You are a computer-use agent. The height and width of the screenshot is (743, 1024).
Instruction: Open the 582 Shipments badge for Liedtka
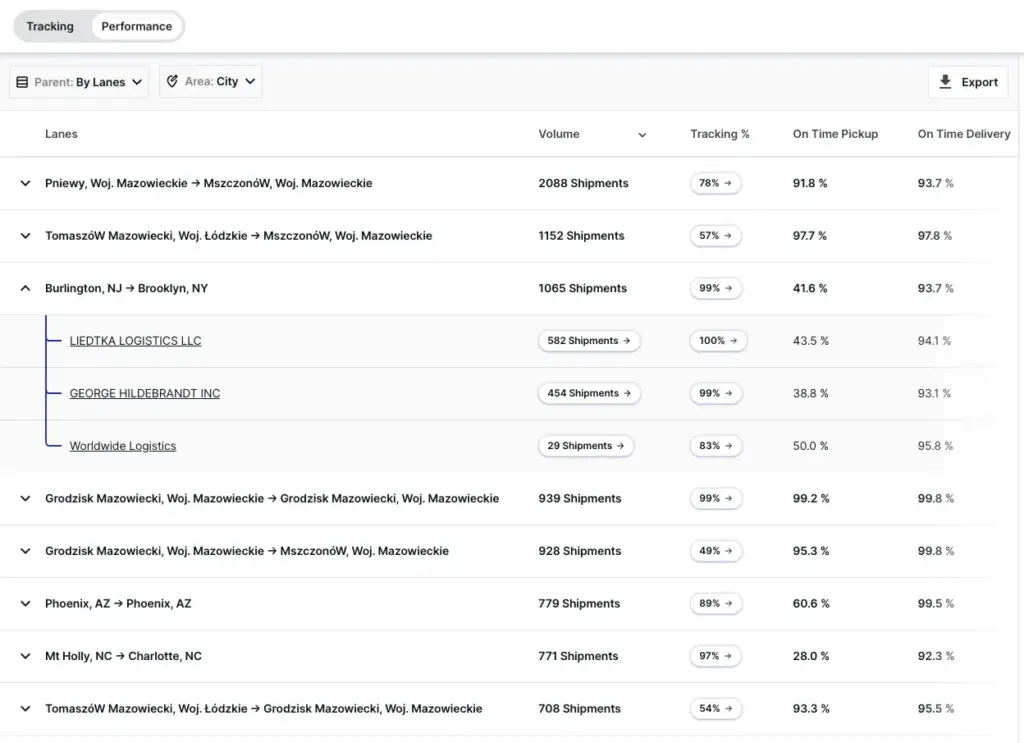tap(589, 341)
